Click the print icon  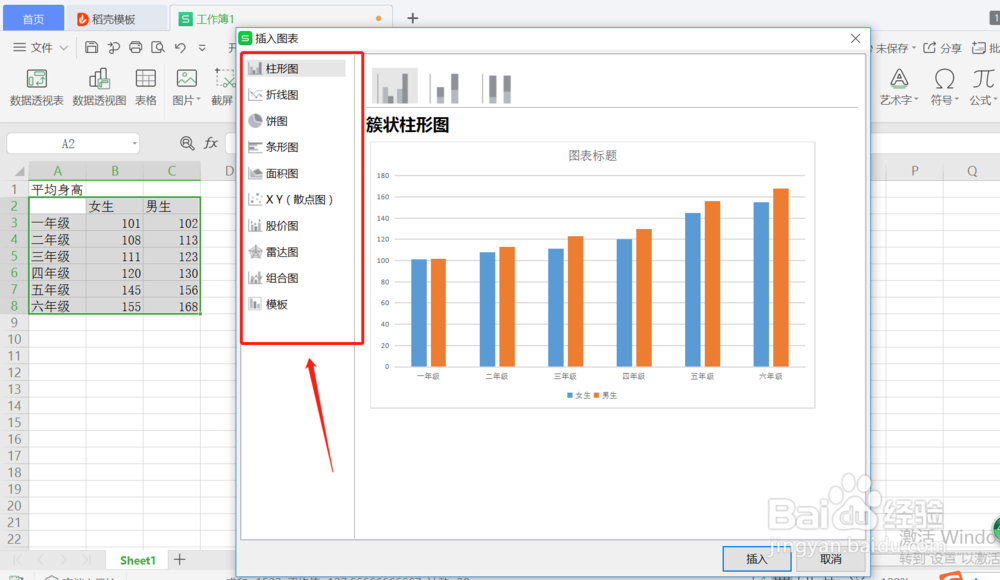coord(135,47)
